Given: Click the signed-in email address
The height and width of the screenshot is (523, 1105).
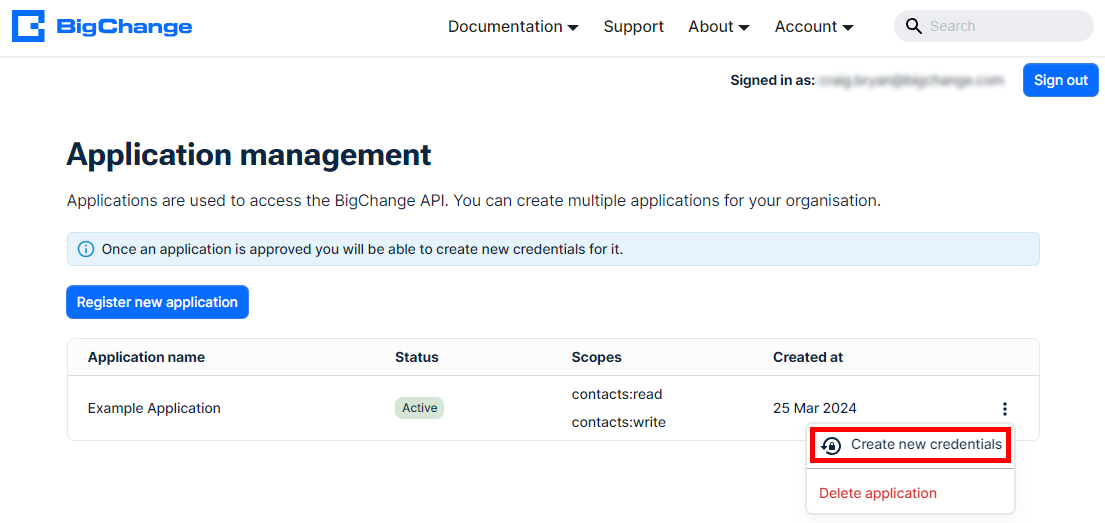Looking at the screenshot, I should click(x=910, y=81).
